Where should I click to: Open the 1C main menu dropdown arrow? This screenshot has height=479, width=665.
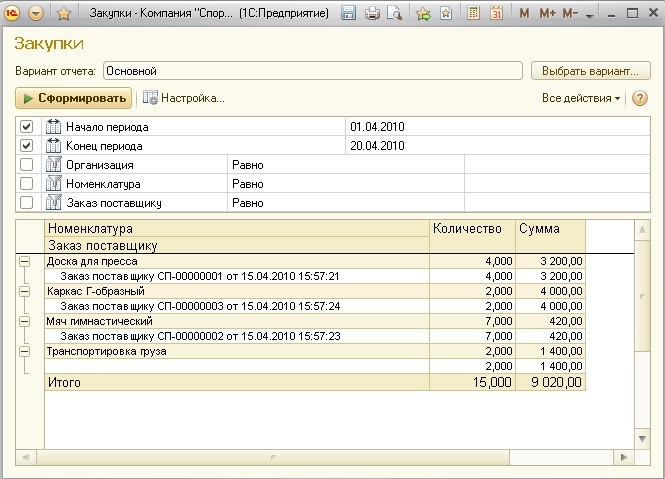(x=36, y=14)
